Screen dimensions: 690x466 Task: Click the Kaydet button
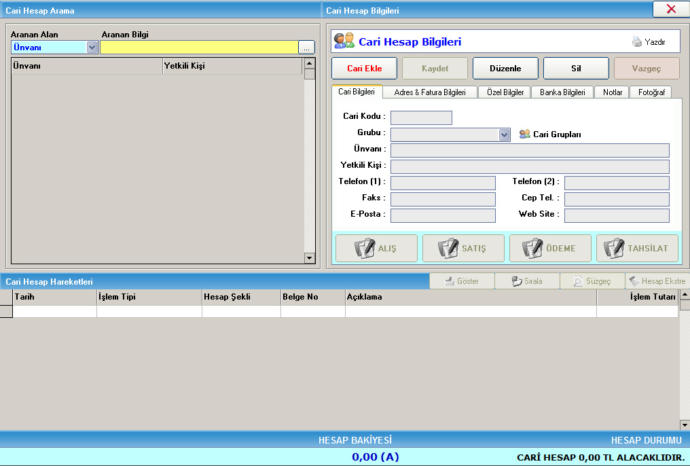pyautogui.click(x=435, y=69)
